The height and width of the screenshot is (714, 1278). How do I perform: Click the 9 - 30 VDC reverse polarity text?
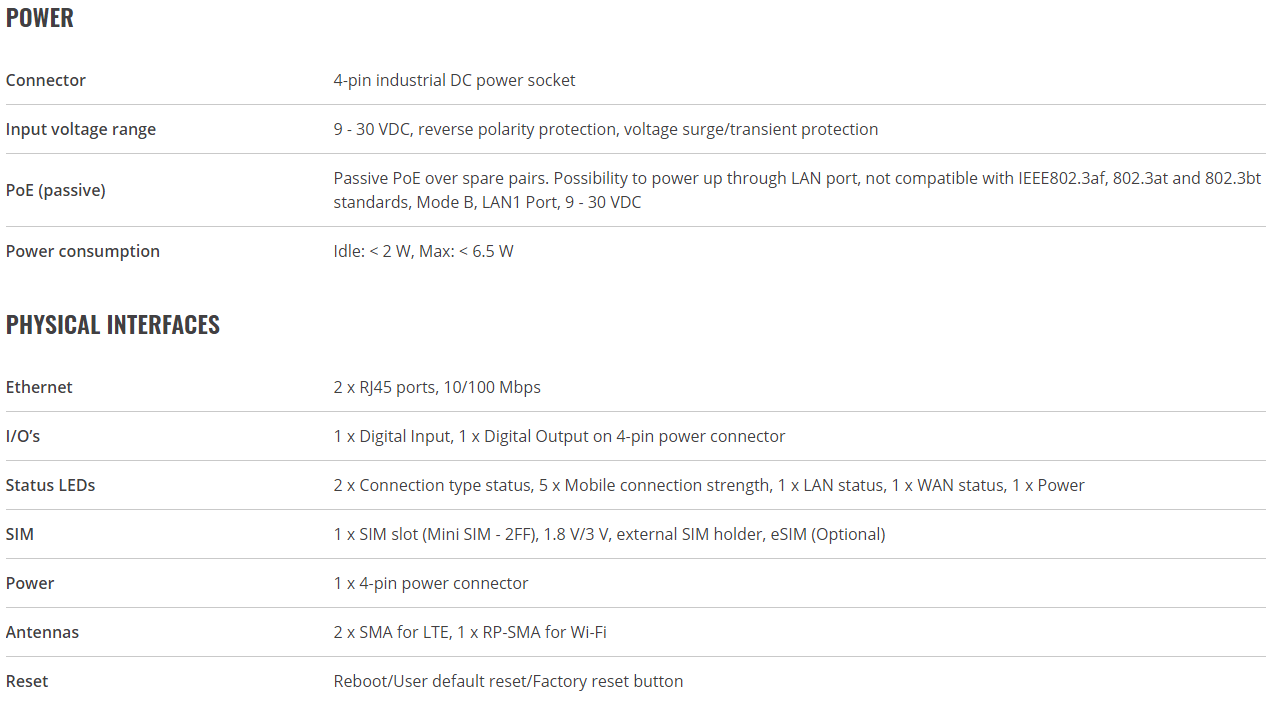coord(606,129)
